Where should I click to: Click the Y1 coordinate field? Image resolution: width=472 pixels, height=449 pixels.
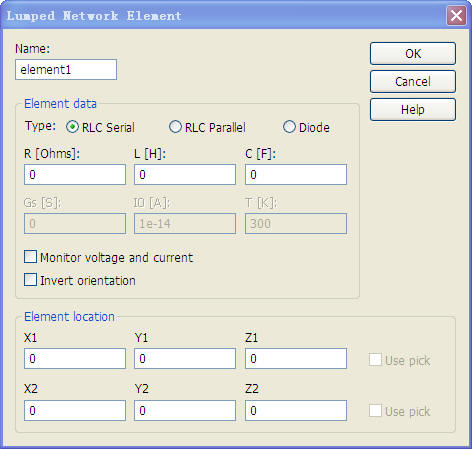(185, 359)
